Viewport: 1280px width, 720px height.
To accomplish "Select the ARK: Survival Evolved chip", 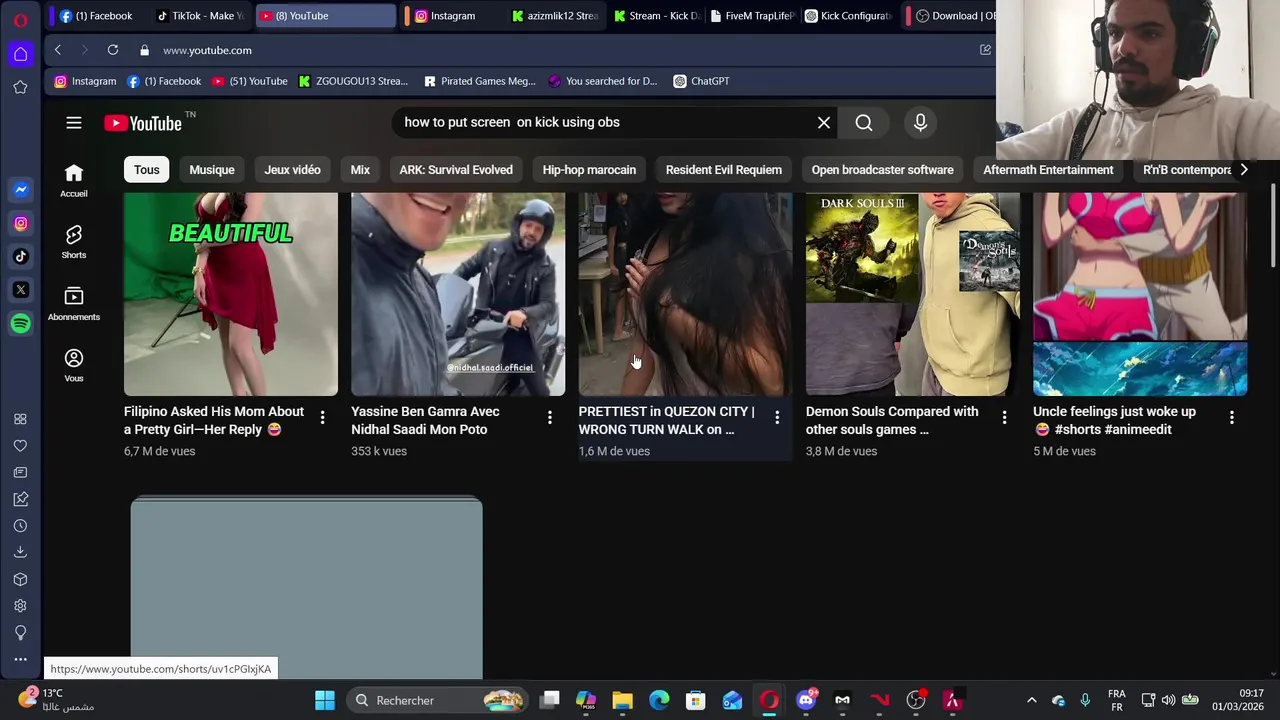I will click(x=456, y=170).
